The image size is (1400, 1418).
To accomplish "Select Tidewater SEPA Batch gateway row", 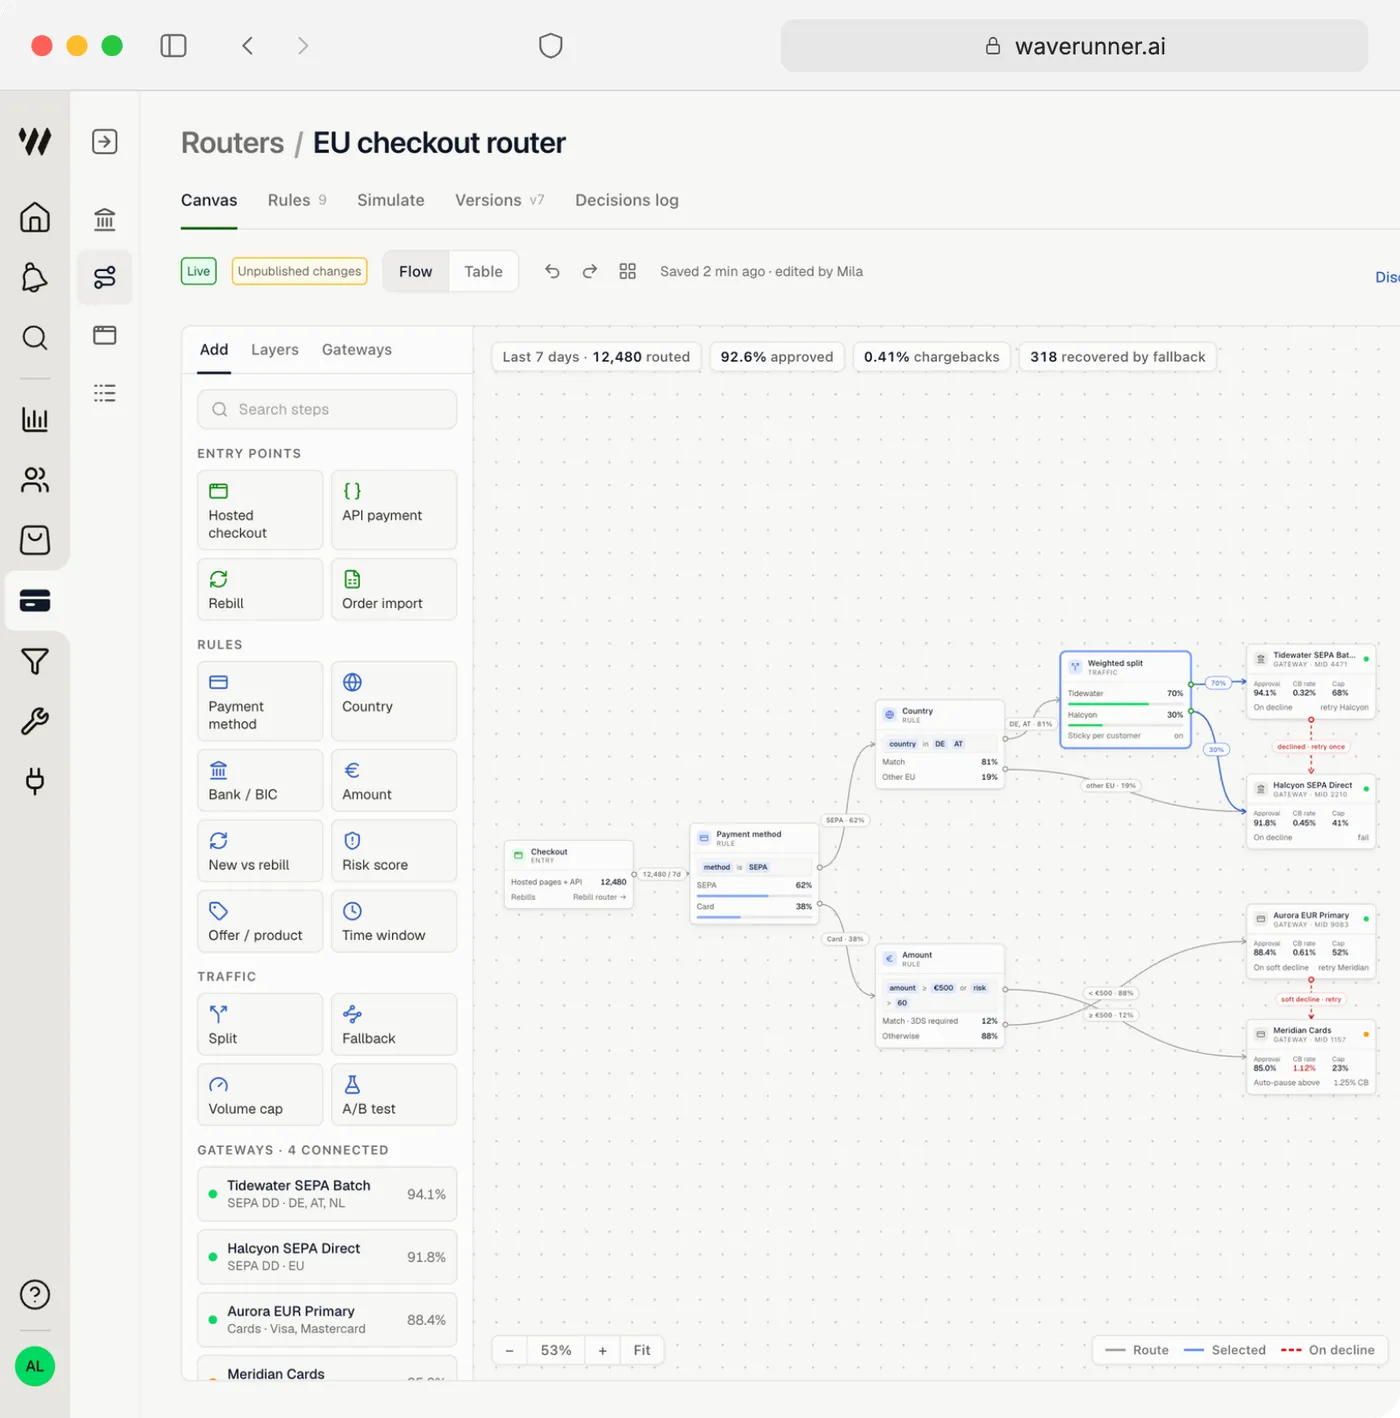I will coord(327,1194).
